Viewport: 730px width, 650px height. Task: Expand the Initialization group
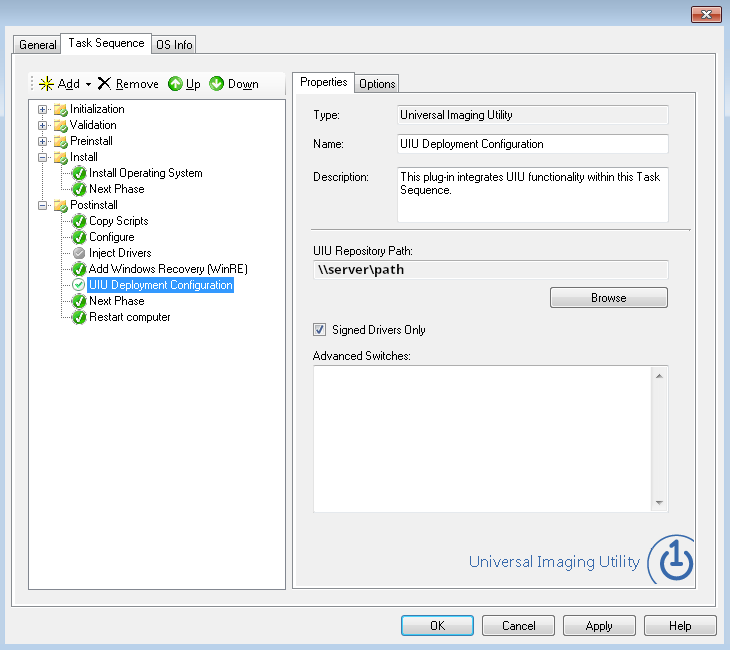[x=42, y=110]
